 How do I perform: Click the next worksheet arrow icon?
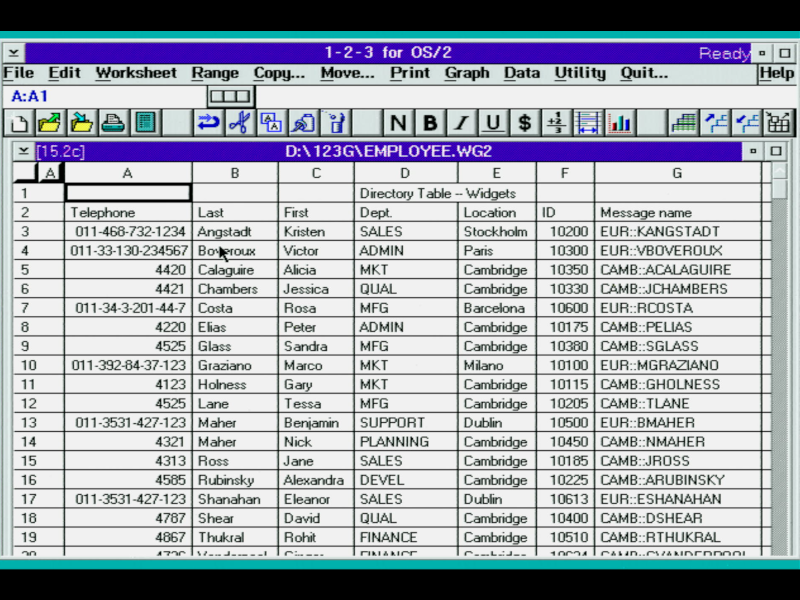coord(715,123)
